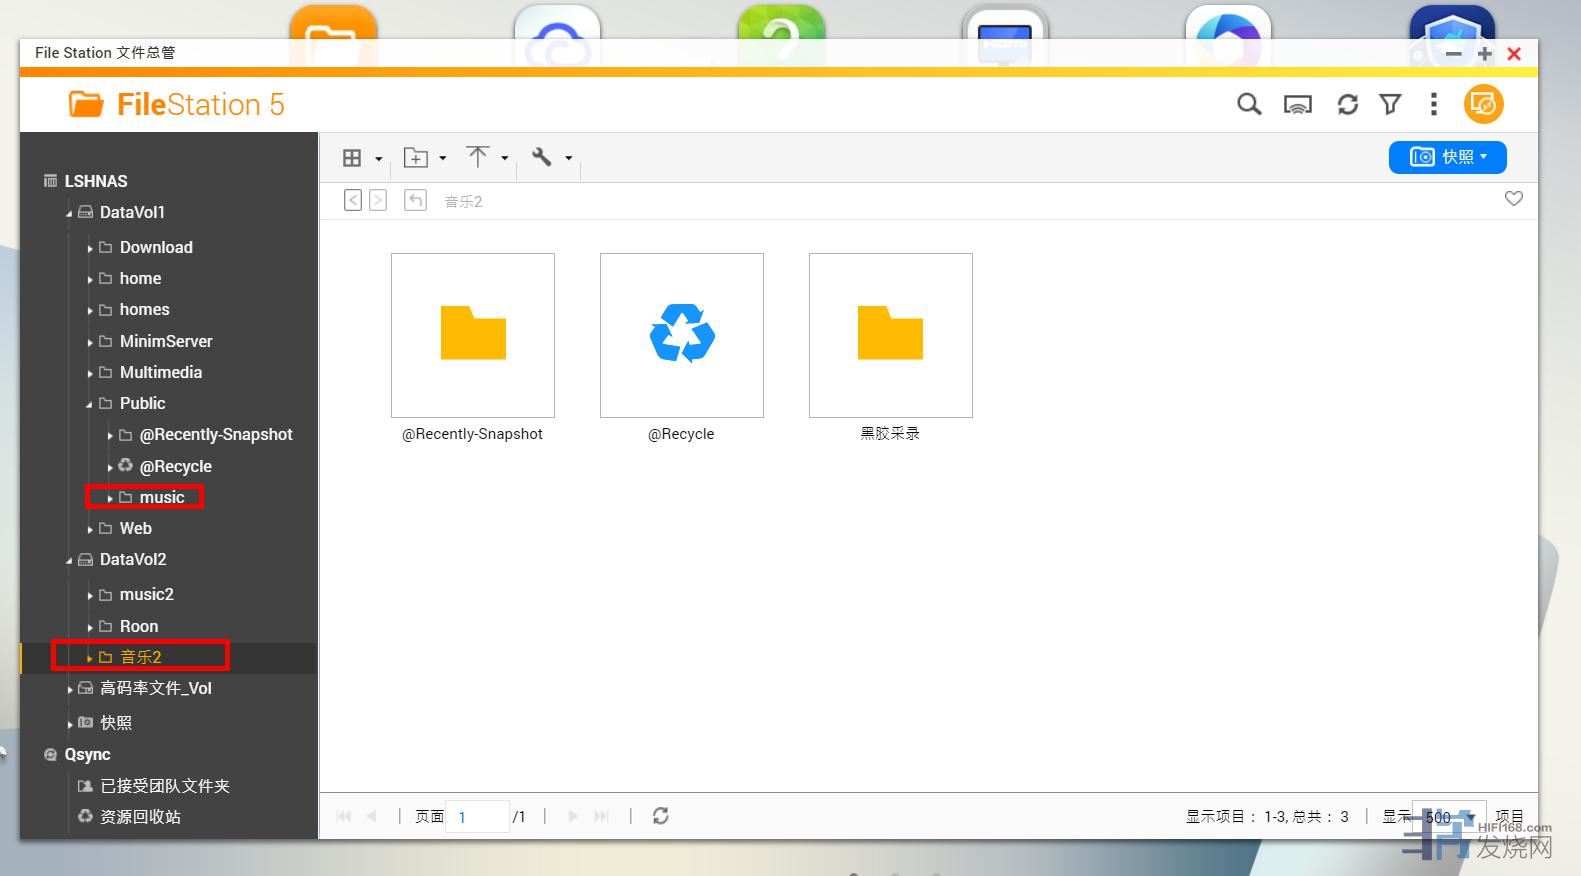Expand the Multimedia folder in the tree
This screenshot has height=876, width=1581.
(90, 373)
